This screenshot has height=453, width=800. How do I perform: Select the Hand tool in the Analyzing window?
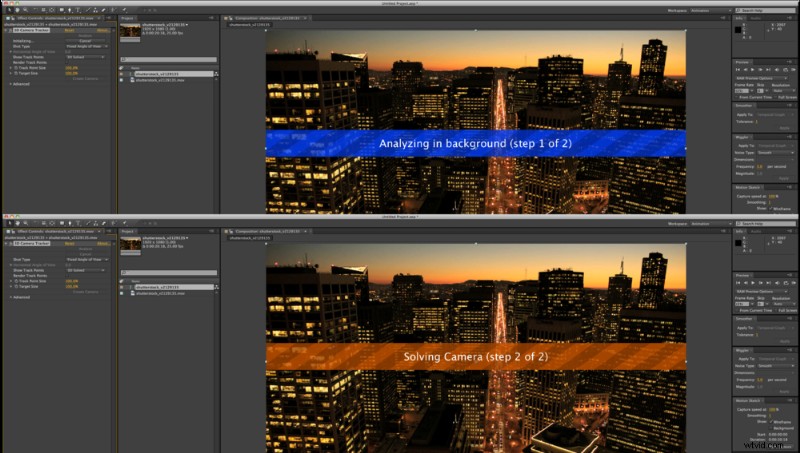point(17,10)
